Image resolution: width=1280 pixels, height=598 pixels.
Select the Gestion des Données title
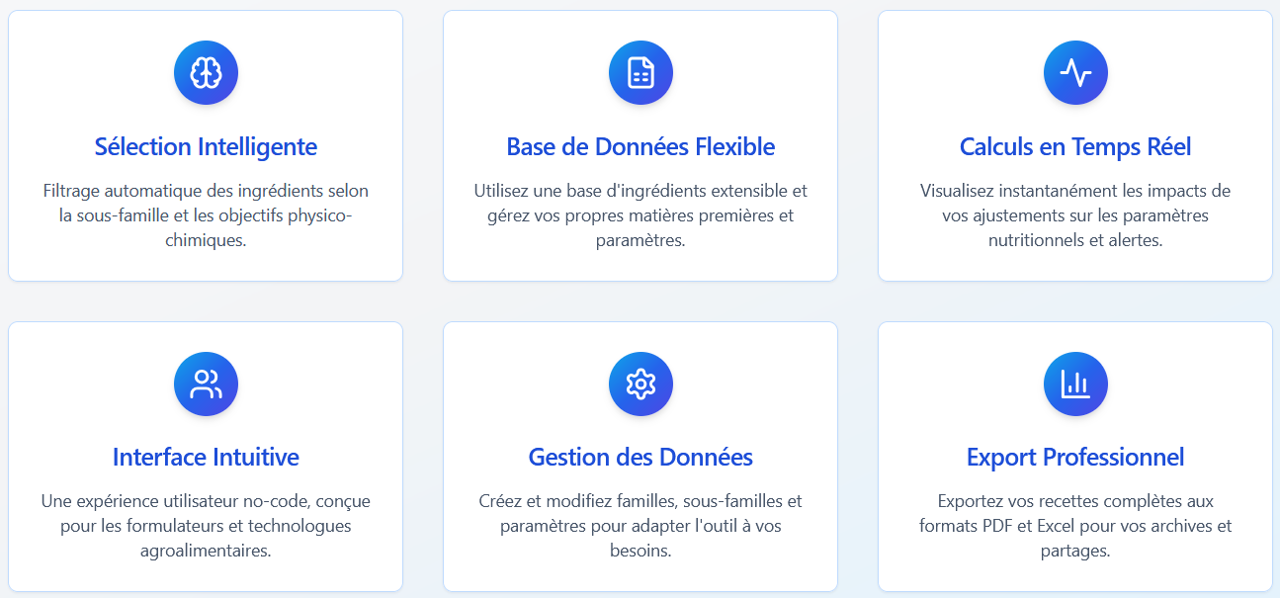tap(641, 458)
